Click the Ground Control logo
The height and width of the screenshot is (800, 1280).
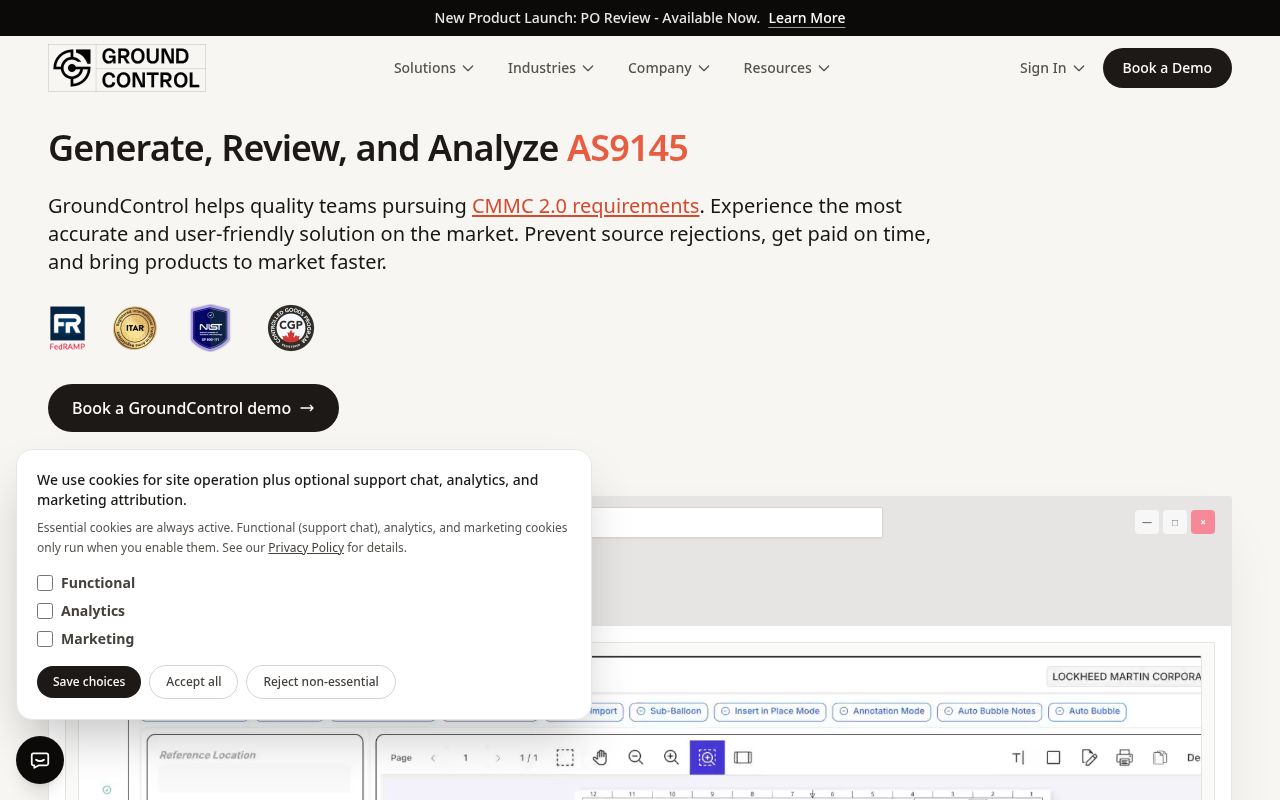point(127,68)
